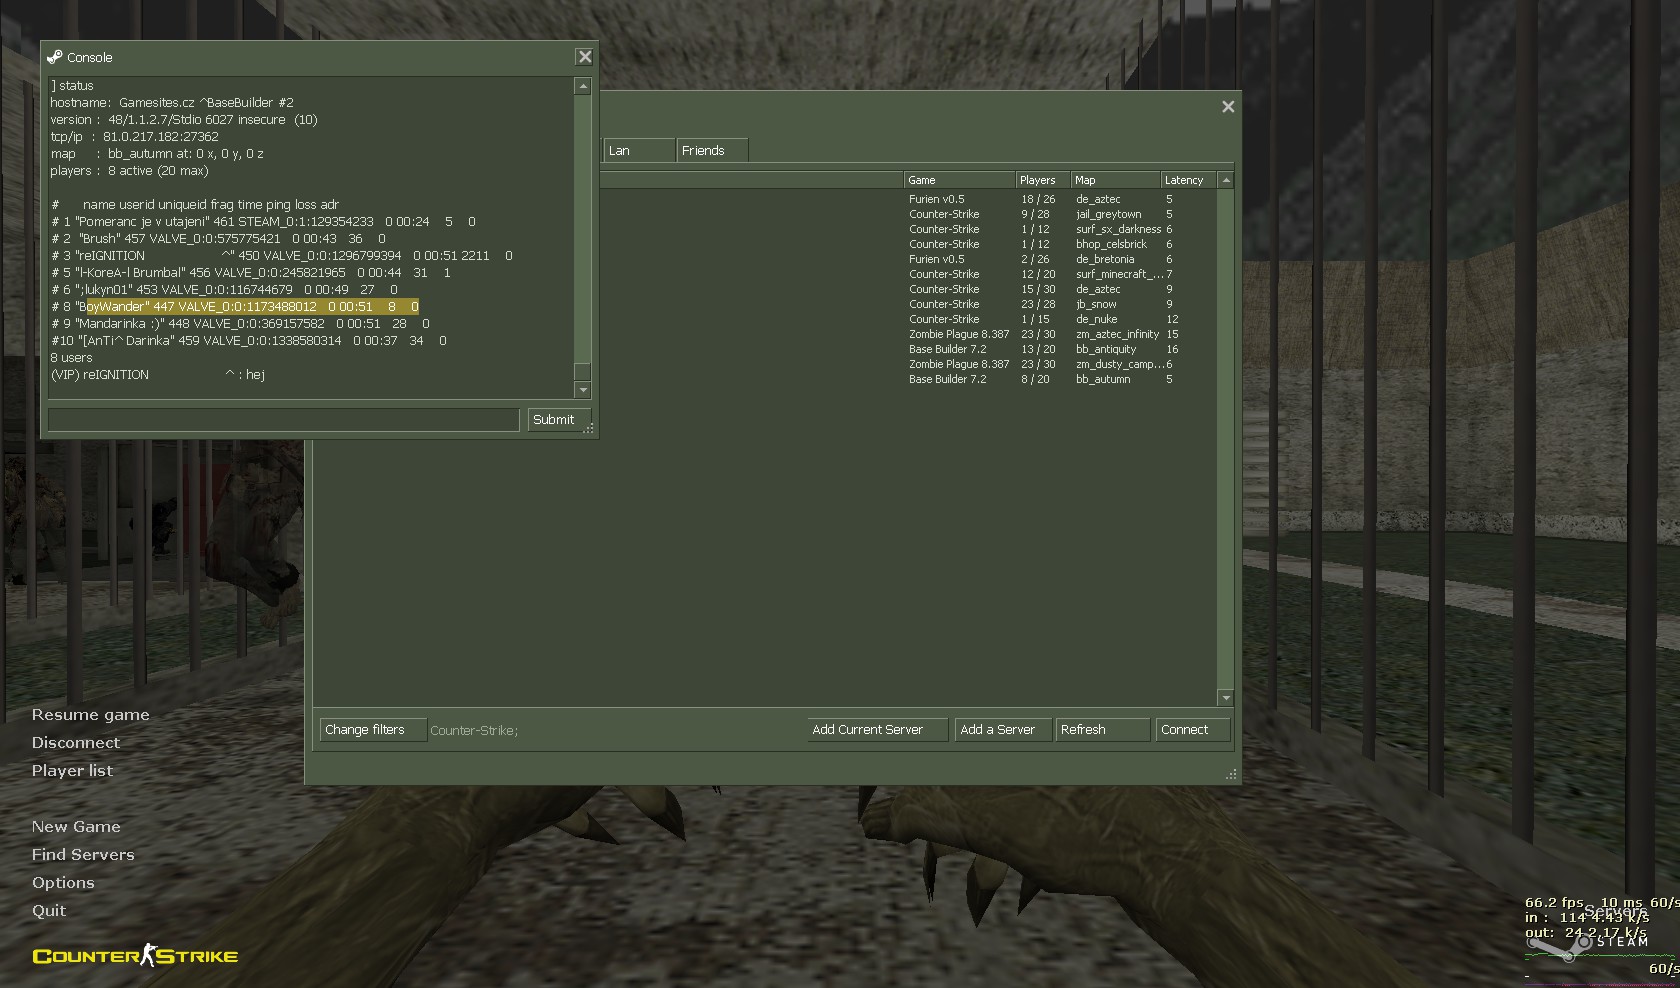1680x988 pixels.
Task: Click the console scroll up arrow
Action: click(x=583, y=87)
